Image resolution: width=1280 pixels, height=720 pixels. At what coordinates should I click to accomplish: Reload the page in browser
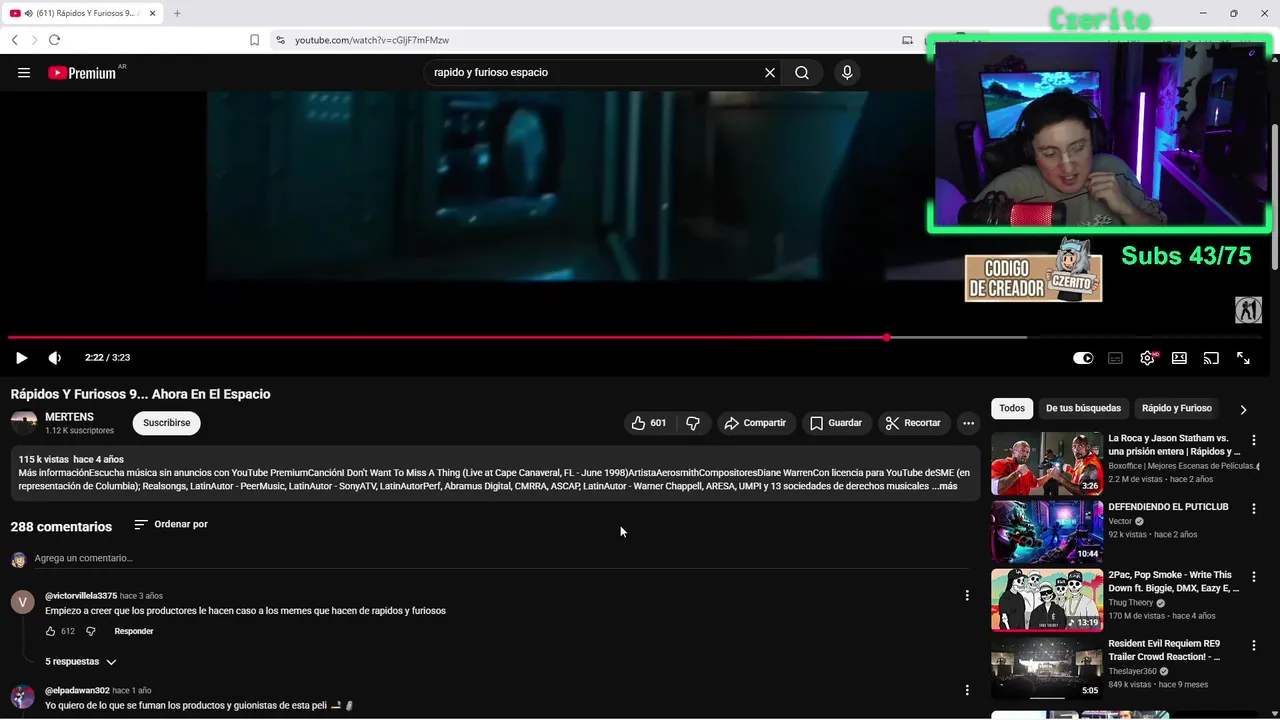tap(54, 40)
